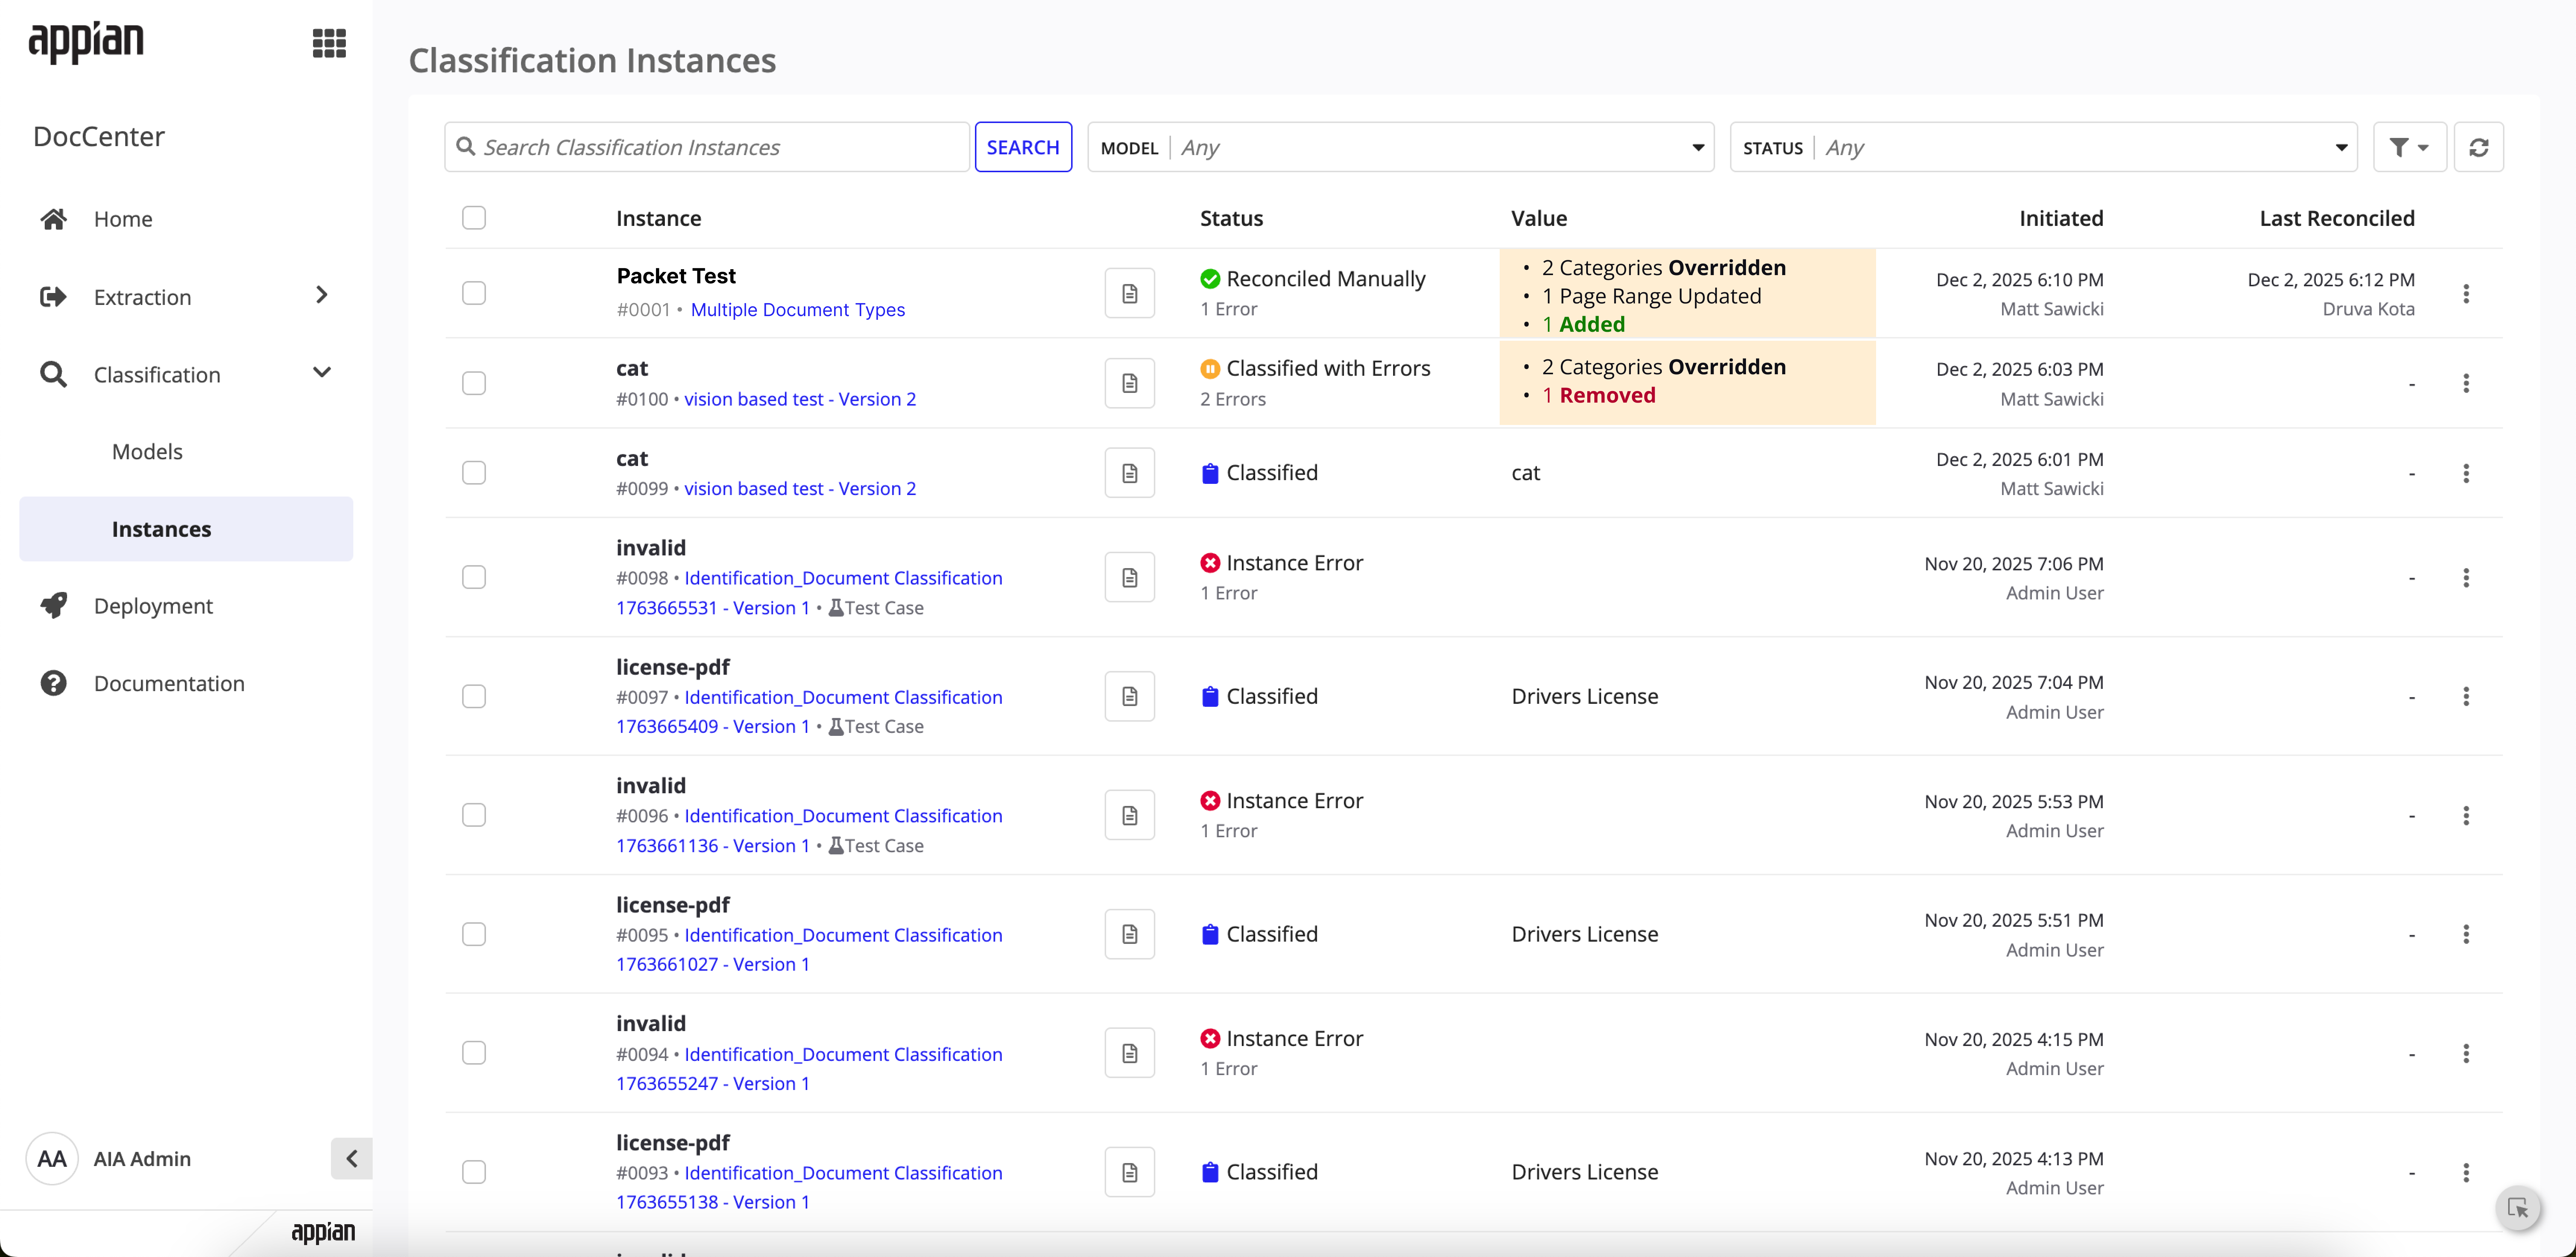Refresh the instances list

tap(2479, 146)
